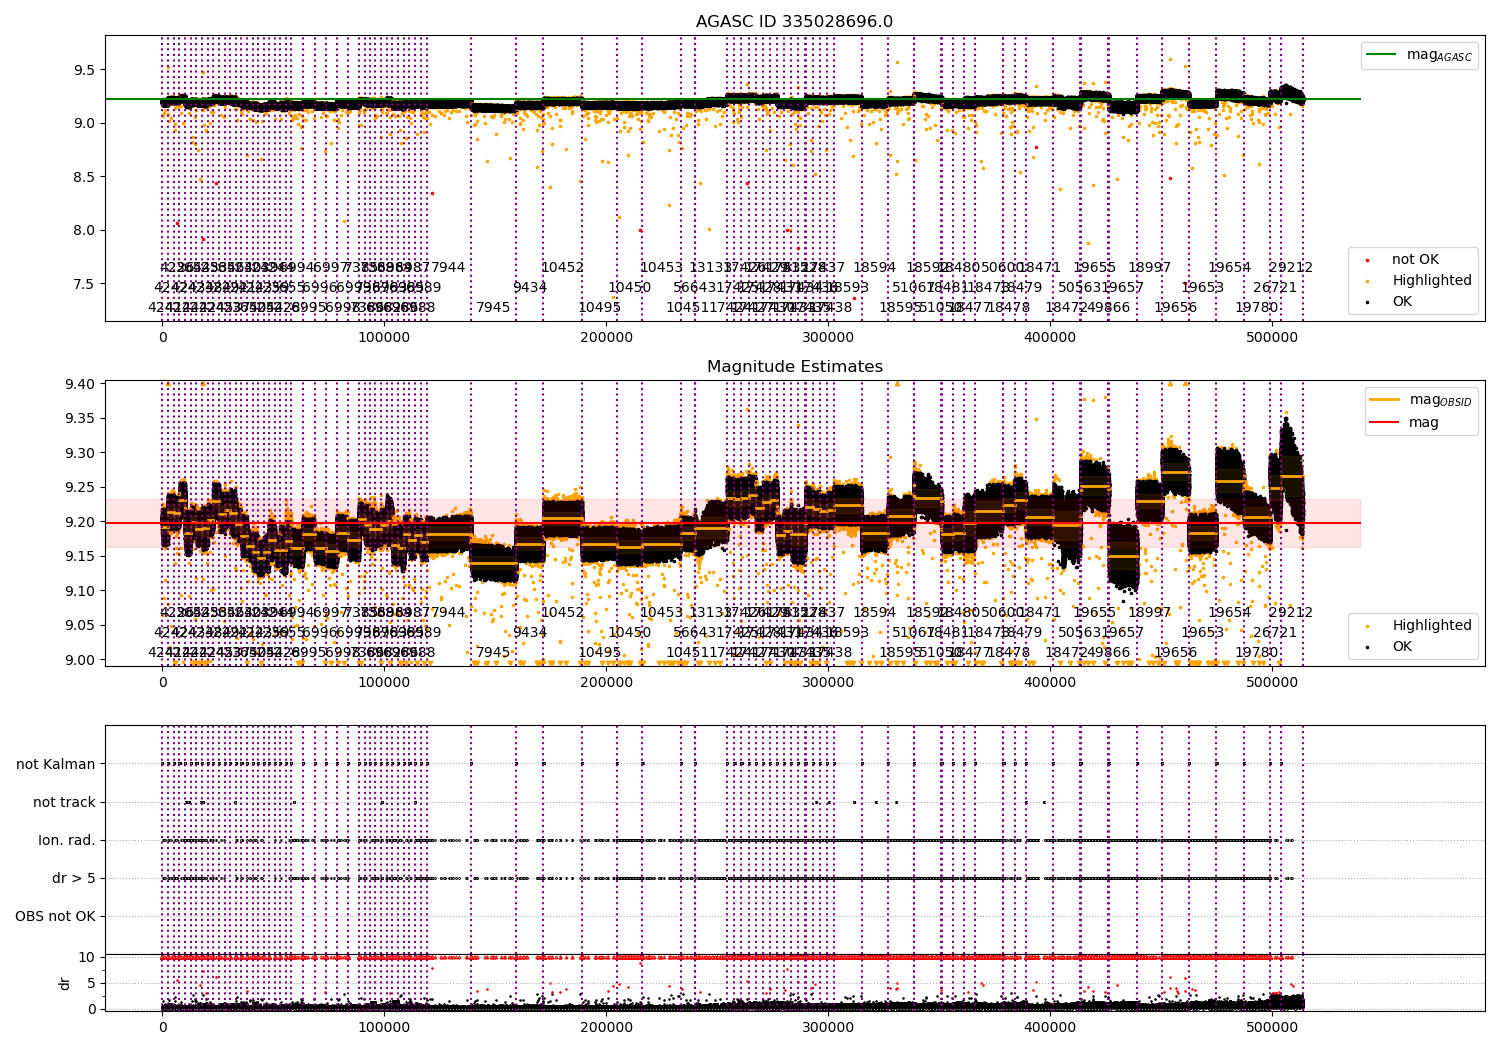The height and width of the screenshot is (1050, 1500).
Task: Click obsid label 29212 in the top plot
Action: tap(1291, 267)
